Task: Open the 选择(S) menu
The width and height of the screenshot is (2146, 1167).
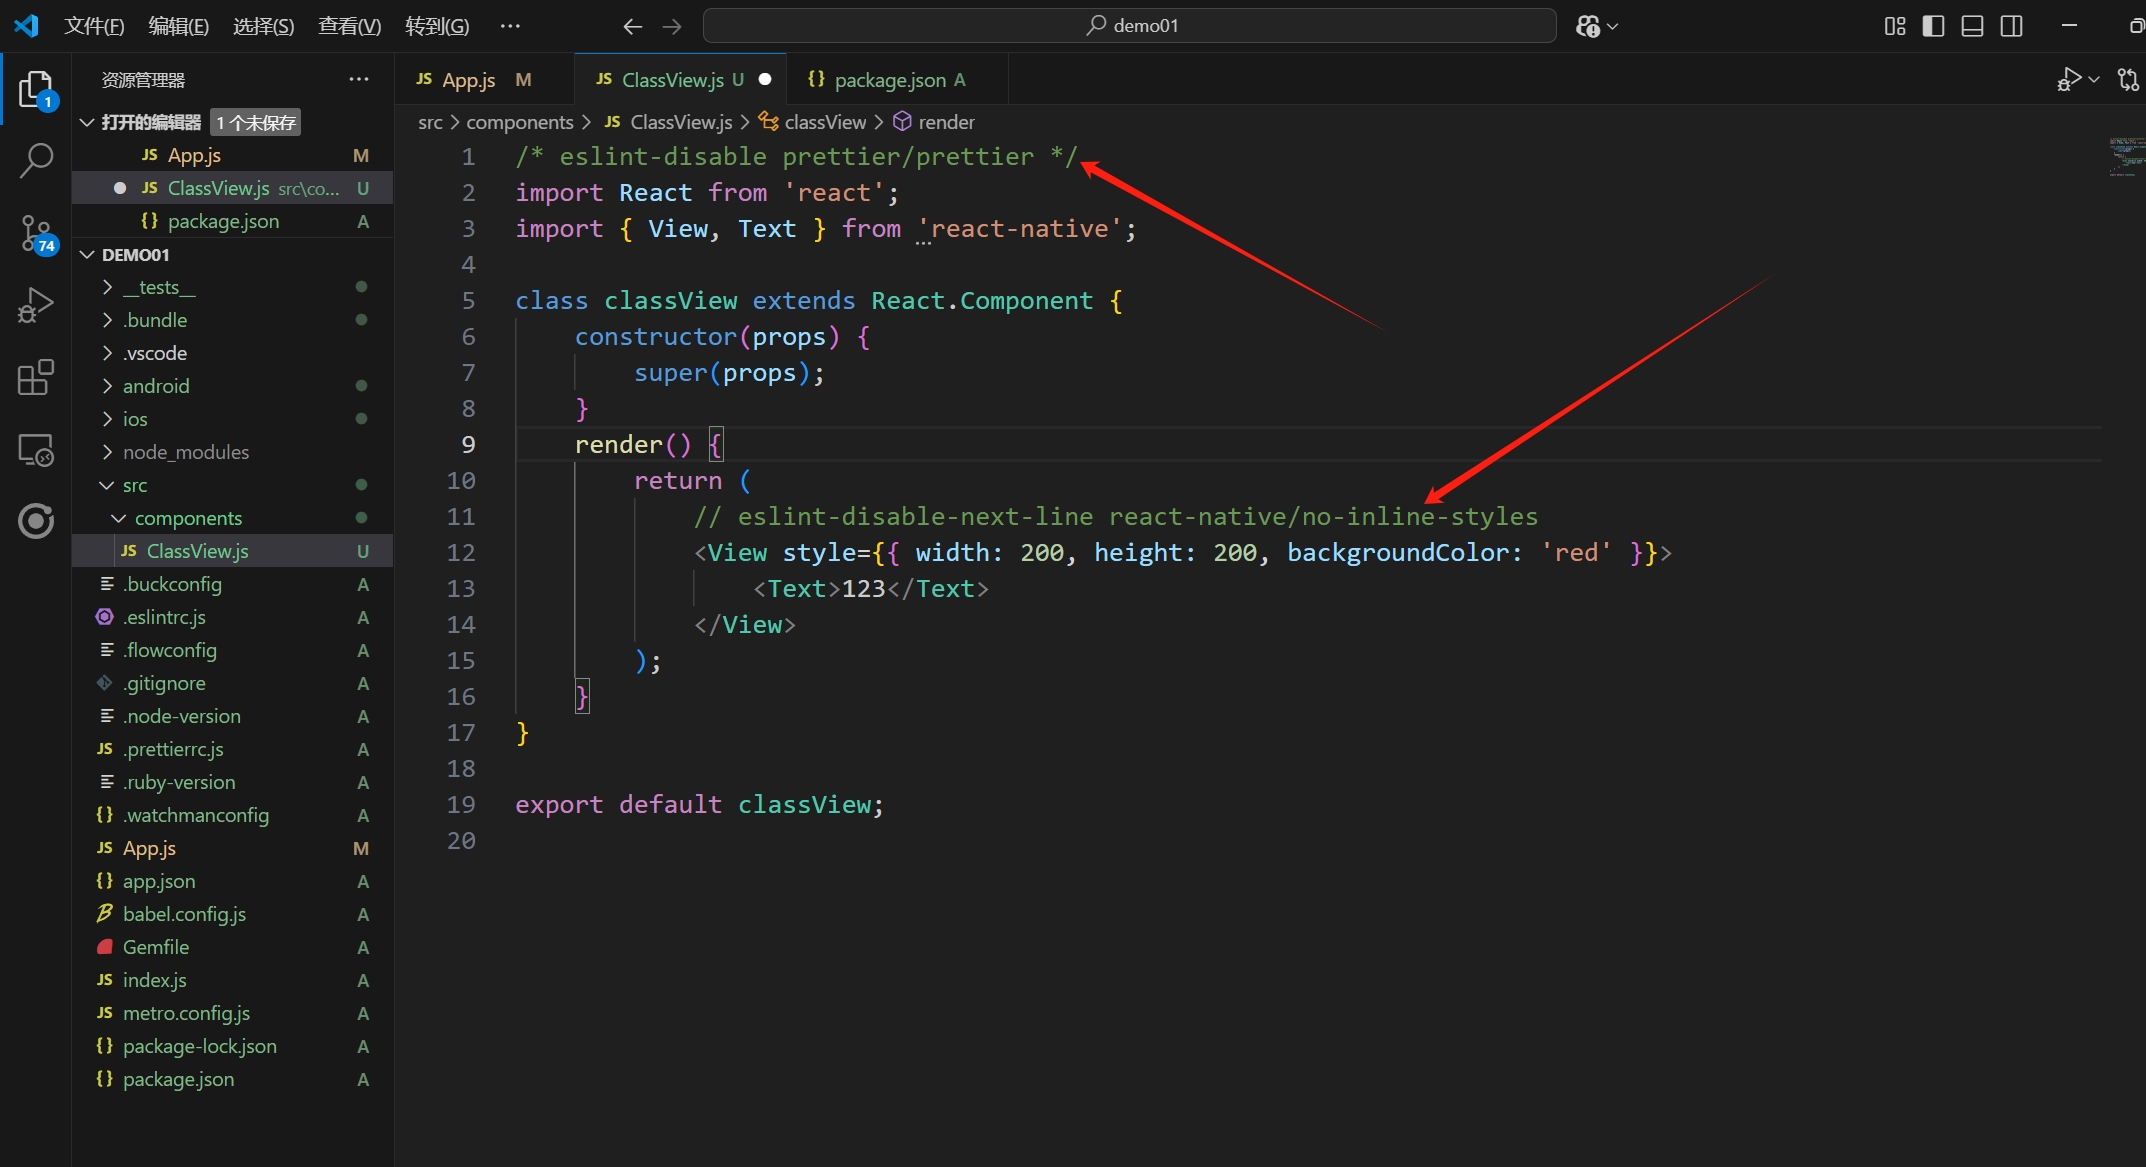Action: (x=264, y=26)
